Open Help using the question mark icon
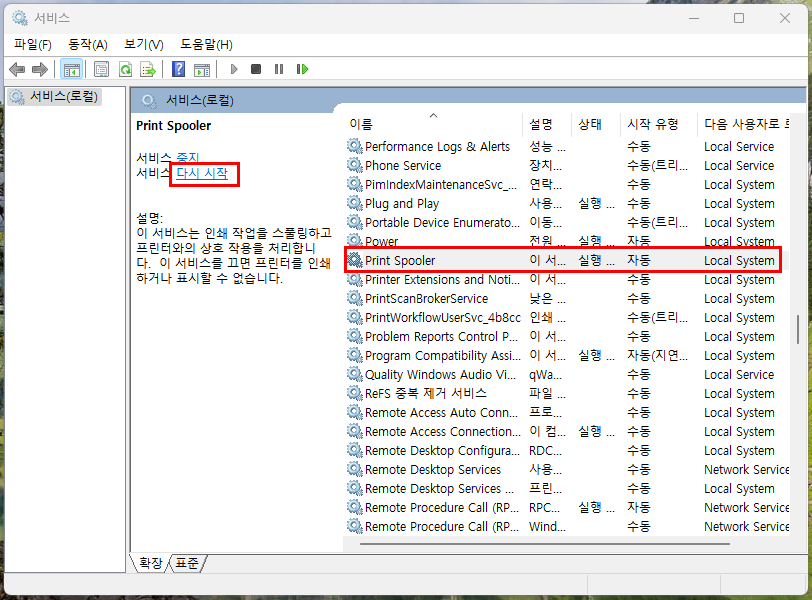This screenshot has width=812, height=600. click(178, 69)
